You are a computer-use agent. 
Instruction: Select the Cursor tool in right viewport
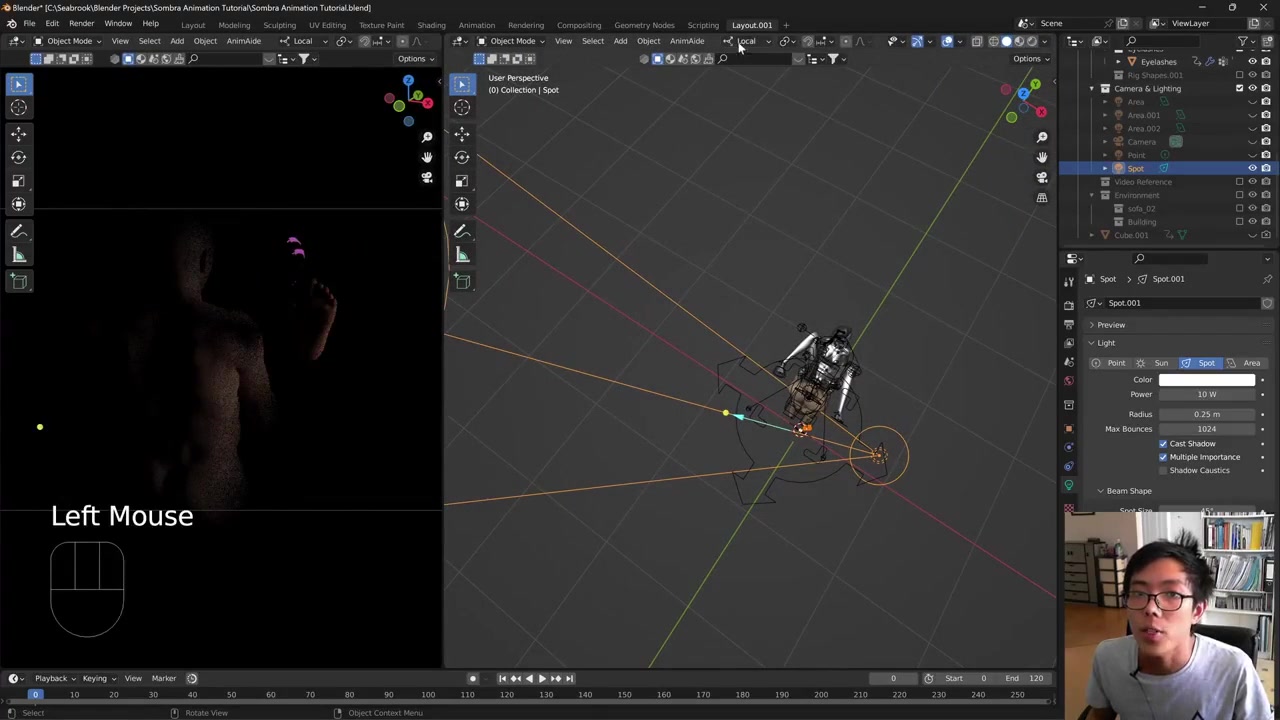pyautogui.click(x=462, y=108)
